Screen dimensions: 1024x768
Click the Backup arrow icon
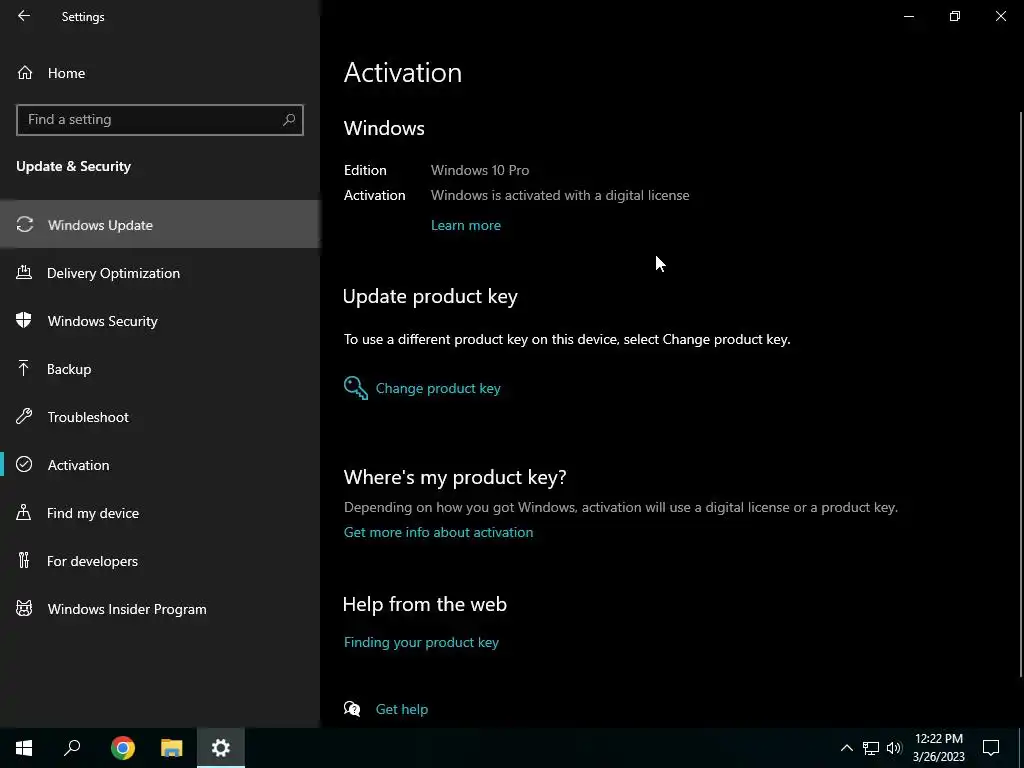24,368
